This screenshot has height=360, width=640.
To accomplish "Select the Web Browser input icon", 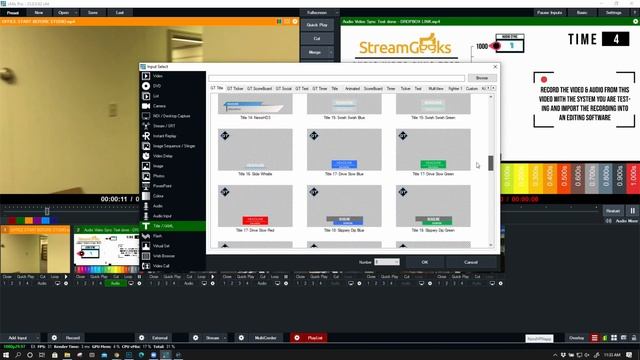I will [x=146, y=256].
